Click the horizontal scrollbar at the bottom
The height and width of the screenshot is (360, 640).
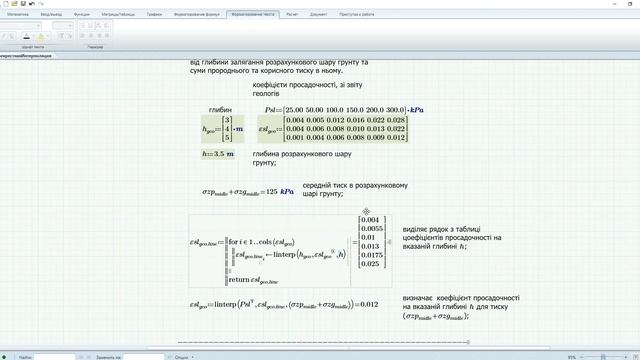pos(348,348)
